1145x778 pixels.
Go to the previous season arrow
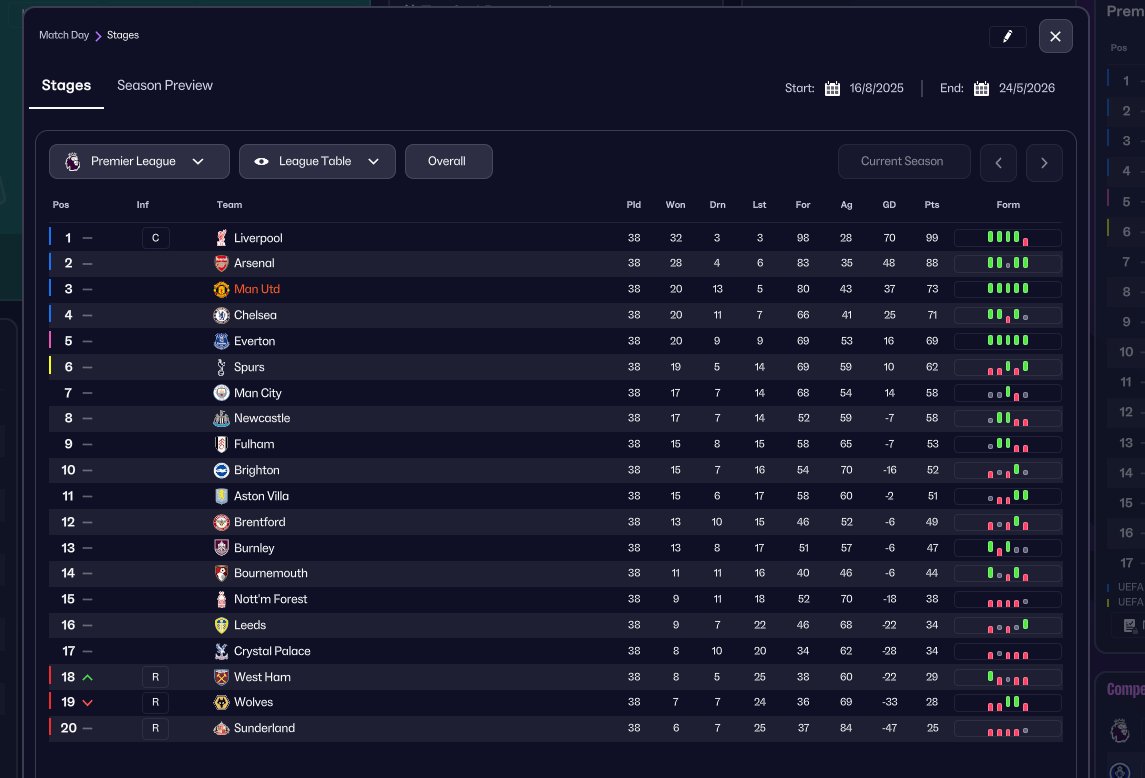(998, 162)
